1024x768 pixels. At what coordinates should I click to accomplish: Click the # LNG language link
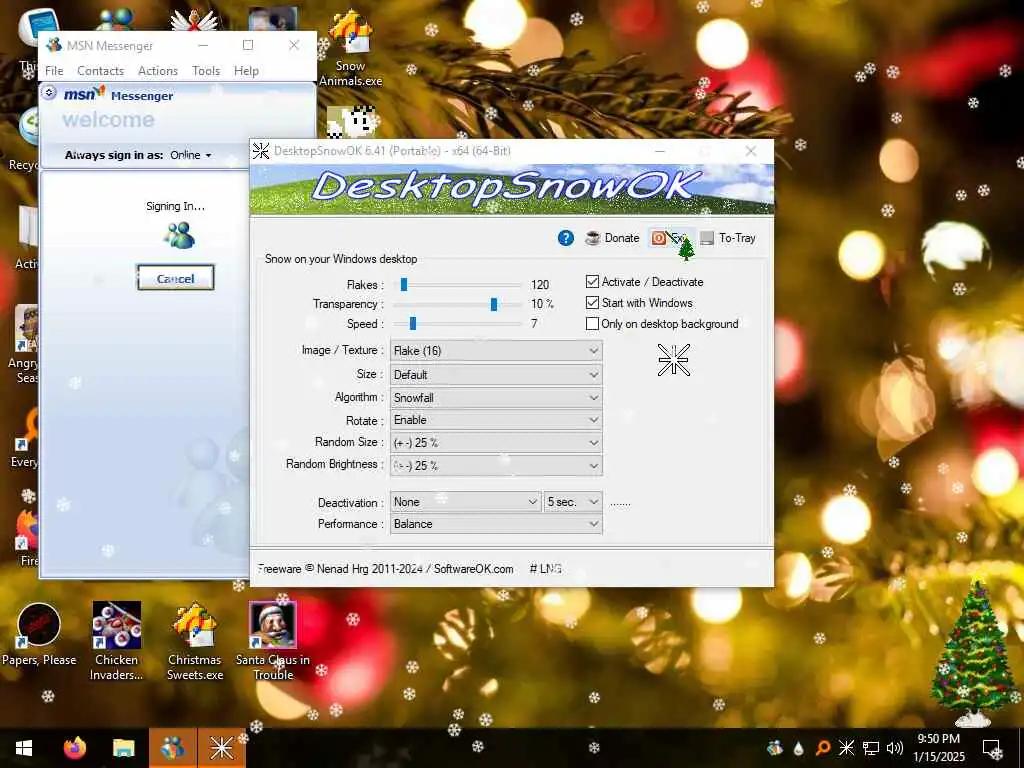545,569
